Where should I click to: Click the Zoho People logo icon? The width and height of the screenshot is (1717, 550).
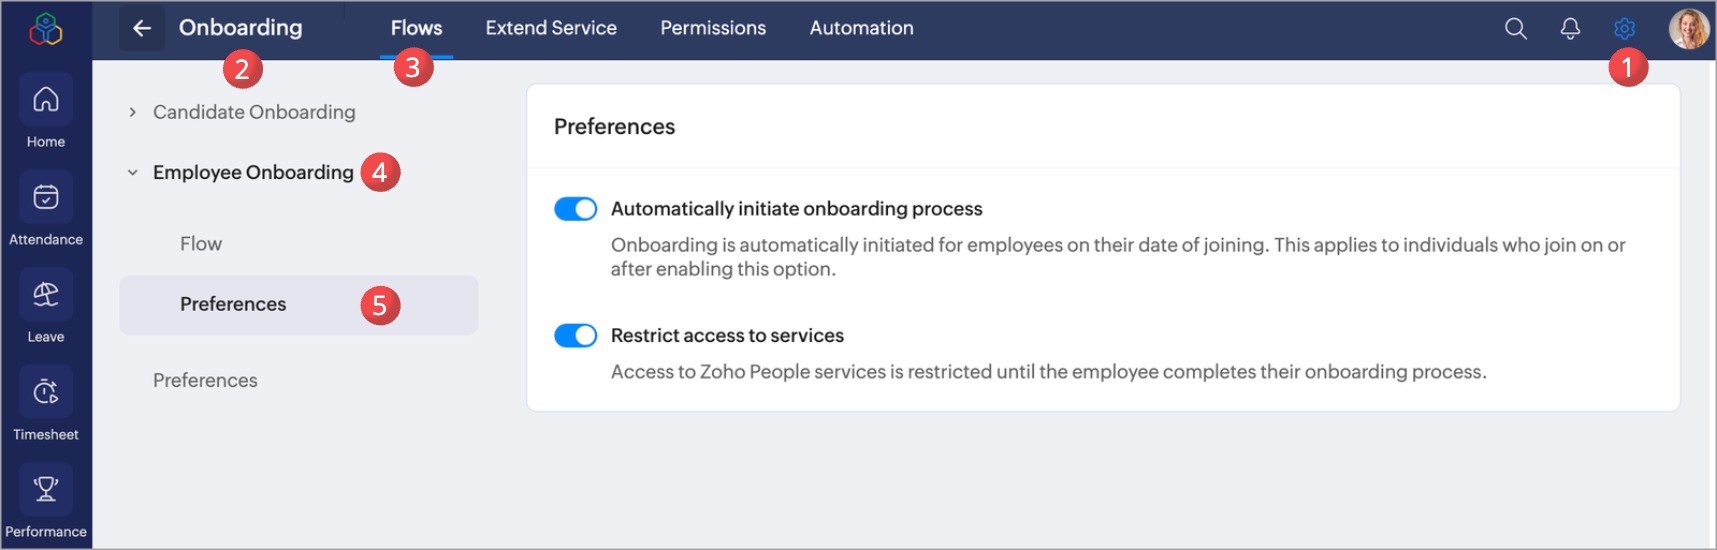[x=46, y=29]
